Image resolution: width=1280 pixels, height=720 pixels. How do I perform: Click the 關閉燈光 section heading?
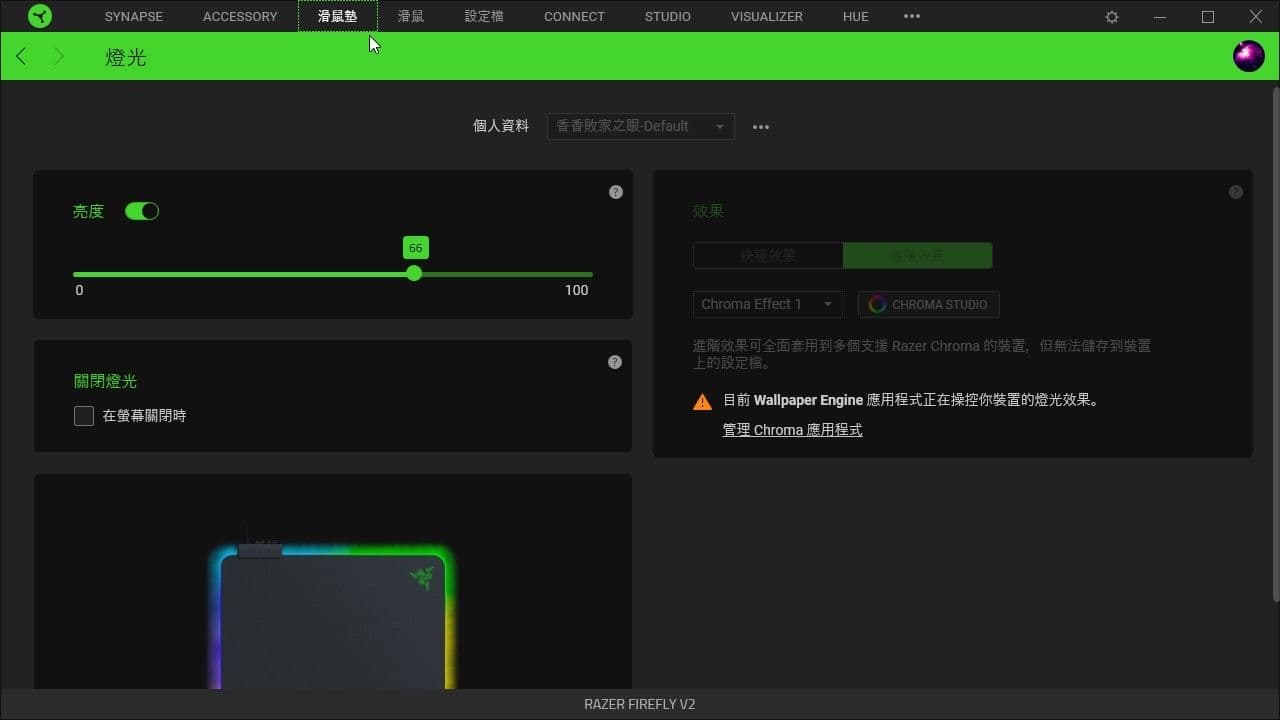coord(105,381)
